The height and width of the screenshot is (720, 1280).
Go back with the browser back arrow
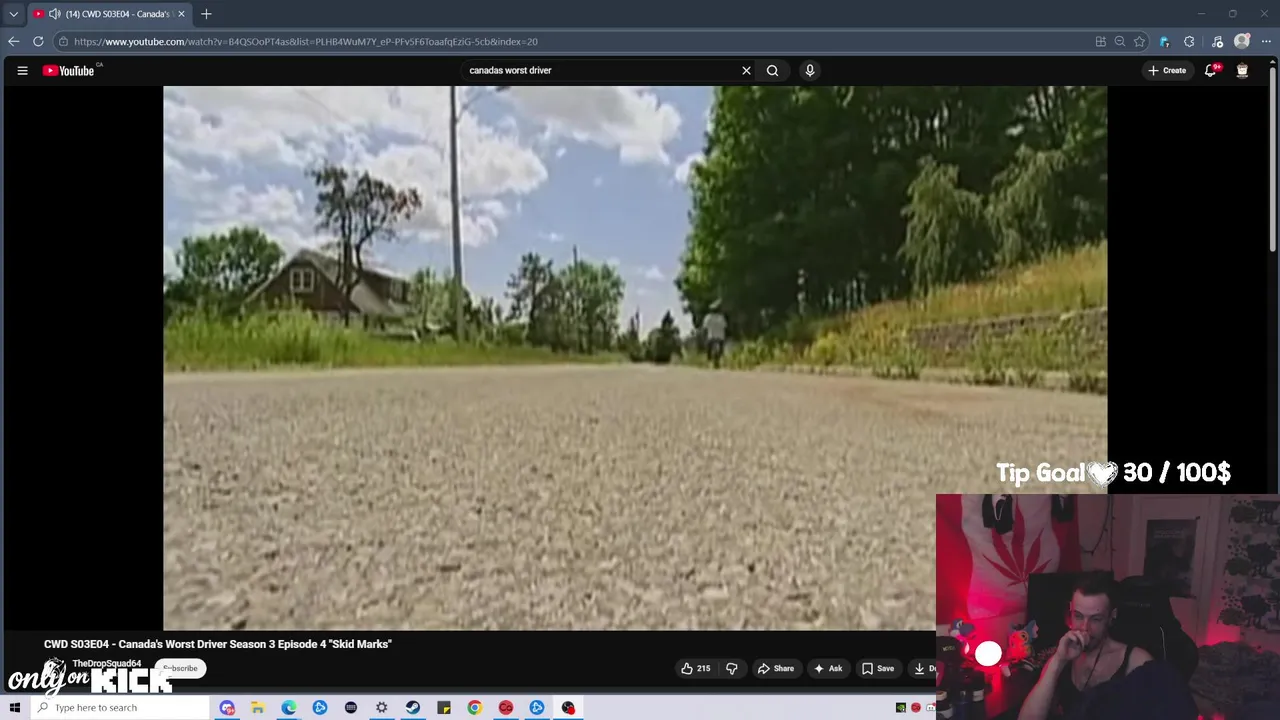[x=13, y=41]
